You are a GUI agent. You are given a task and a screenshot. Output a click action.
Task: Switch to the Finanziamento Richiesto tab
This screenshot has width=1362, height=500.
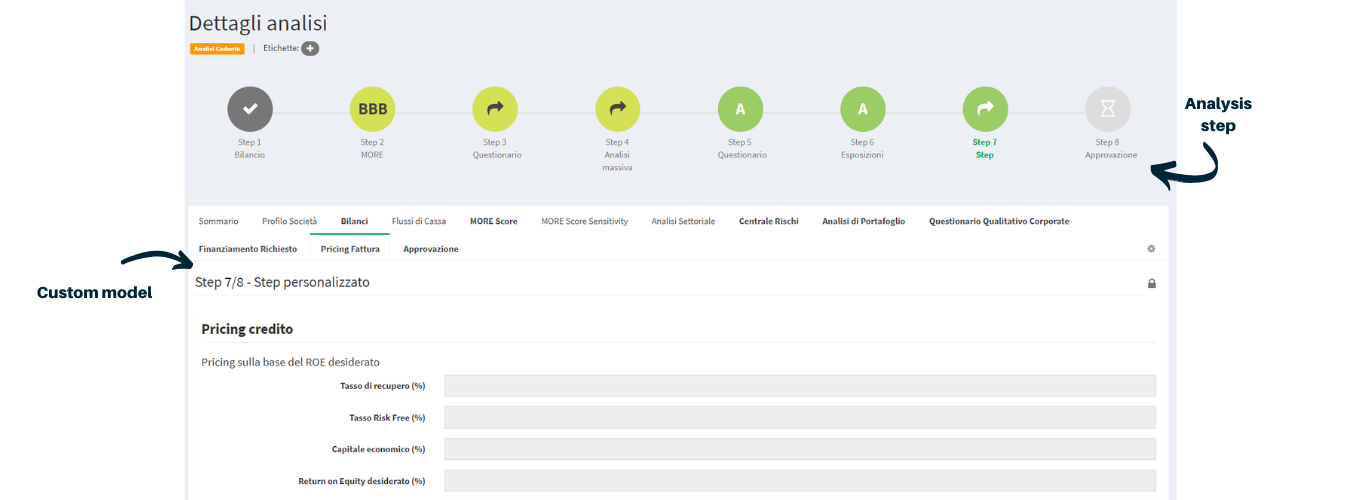(x=248, y=249)
